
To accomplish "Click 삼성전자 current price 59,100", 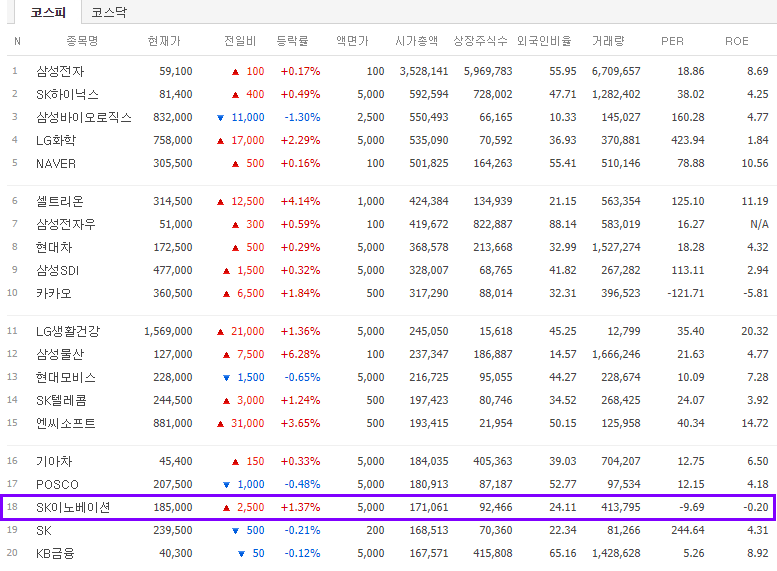I will click(x=176, y=71).
